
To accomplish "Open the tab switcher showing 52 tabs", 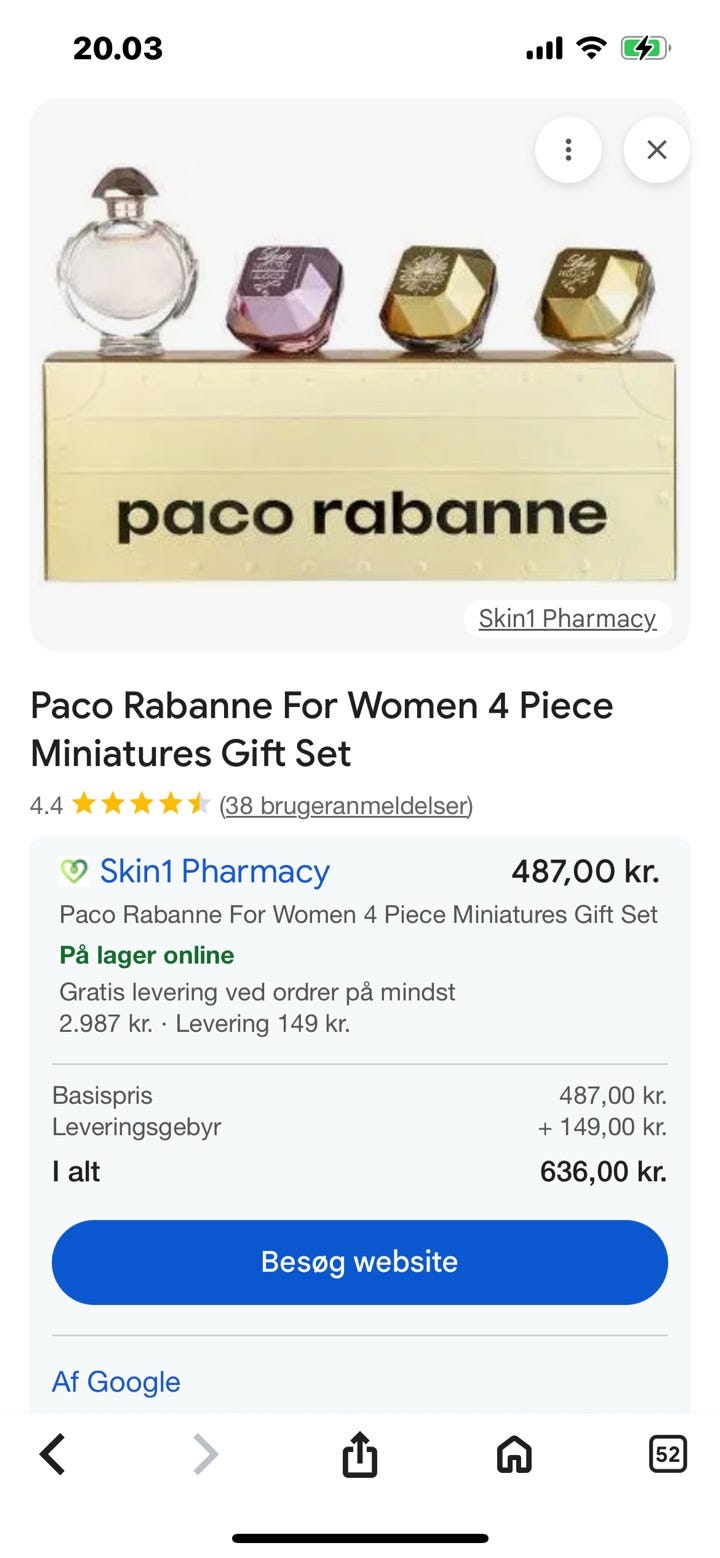I will pos(667,1454).
